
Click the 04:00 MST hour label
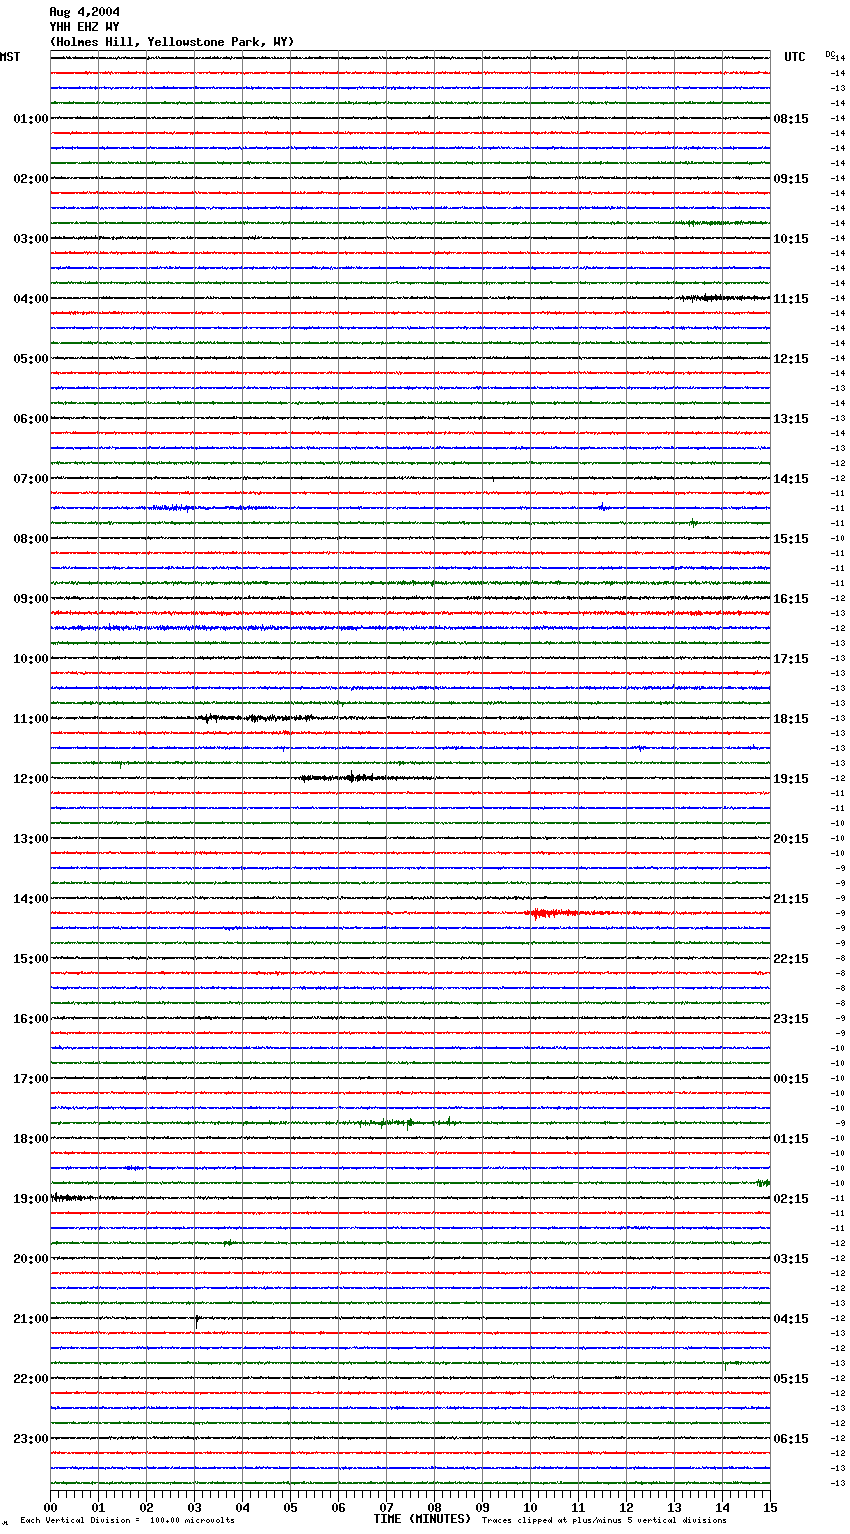click(x=31, y=299)
